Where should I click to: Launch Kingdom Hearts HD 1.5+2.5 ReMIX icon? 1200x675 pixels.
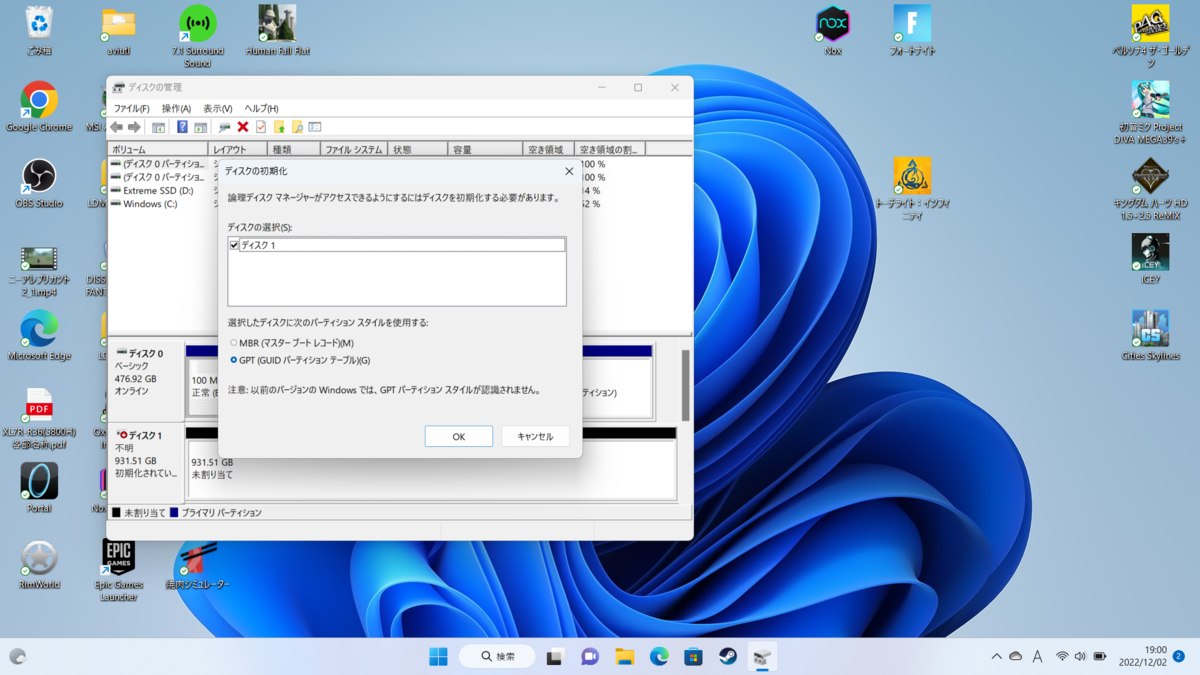click(x=1150, y=189)
